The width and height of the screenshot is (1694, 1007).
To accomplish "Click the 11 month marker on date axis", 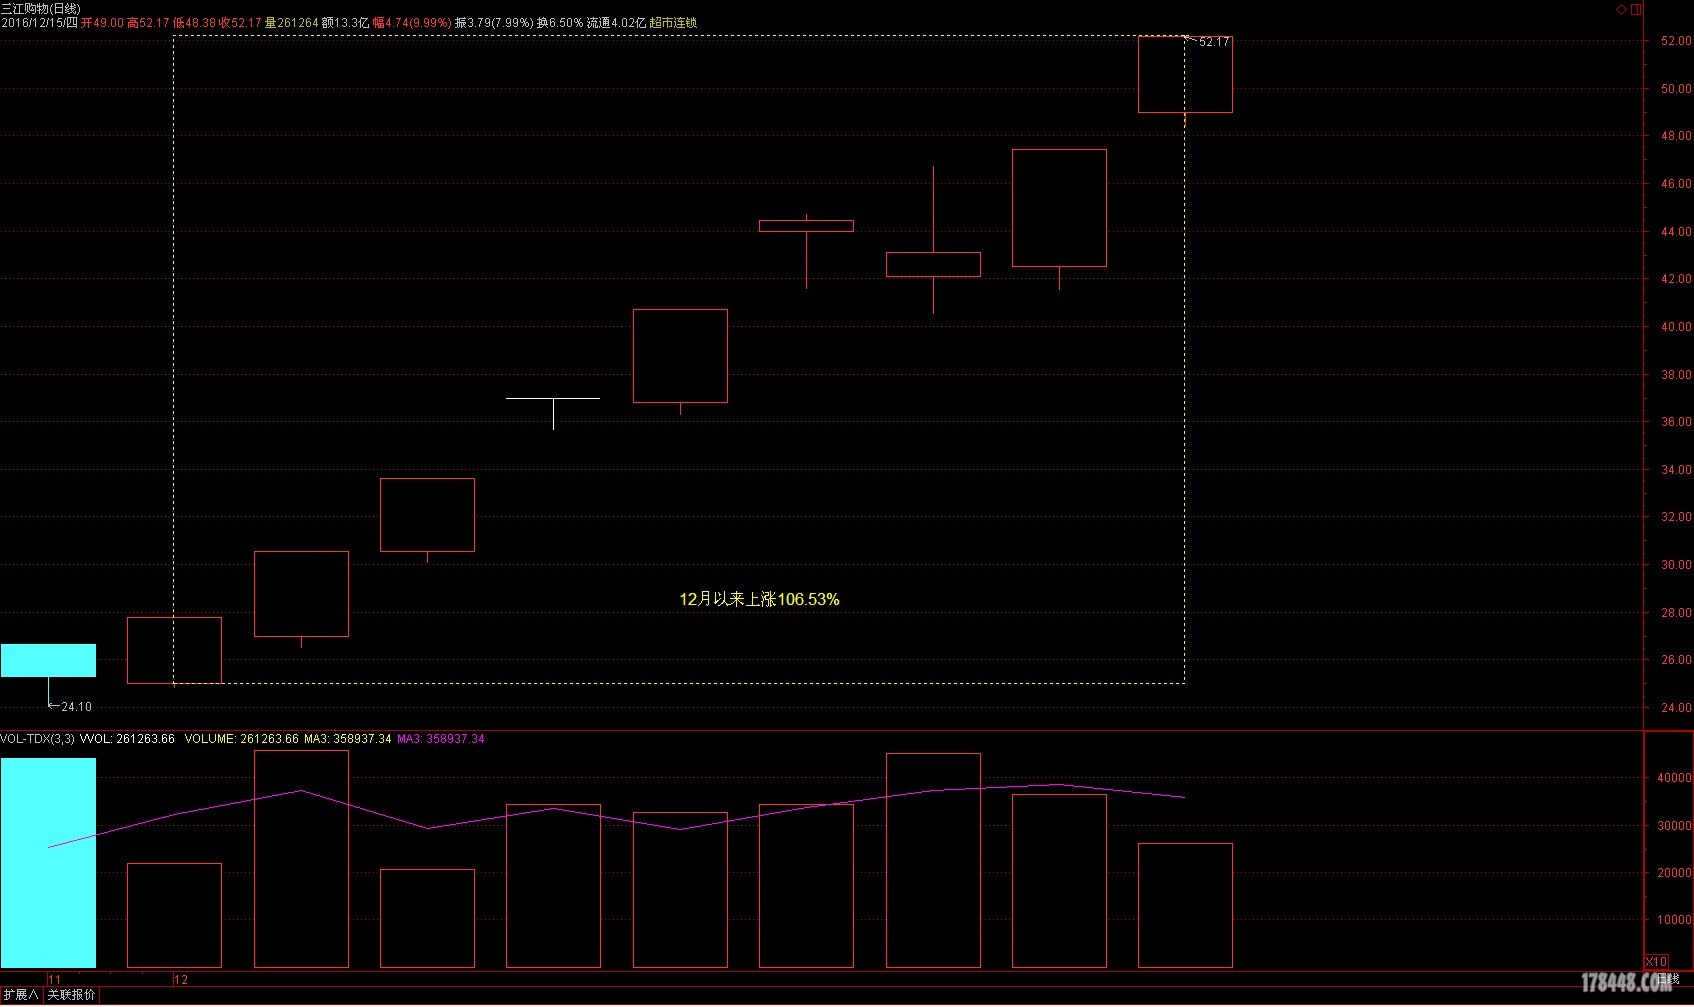I will (54, 980).
